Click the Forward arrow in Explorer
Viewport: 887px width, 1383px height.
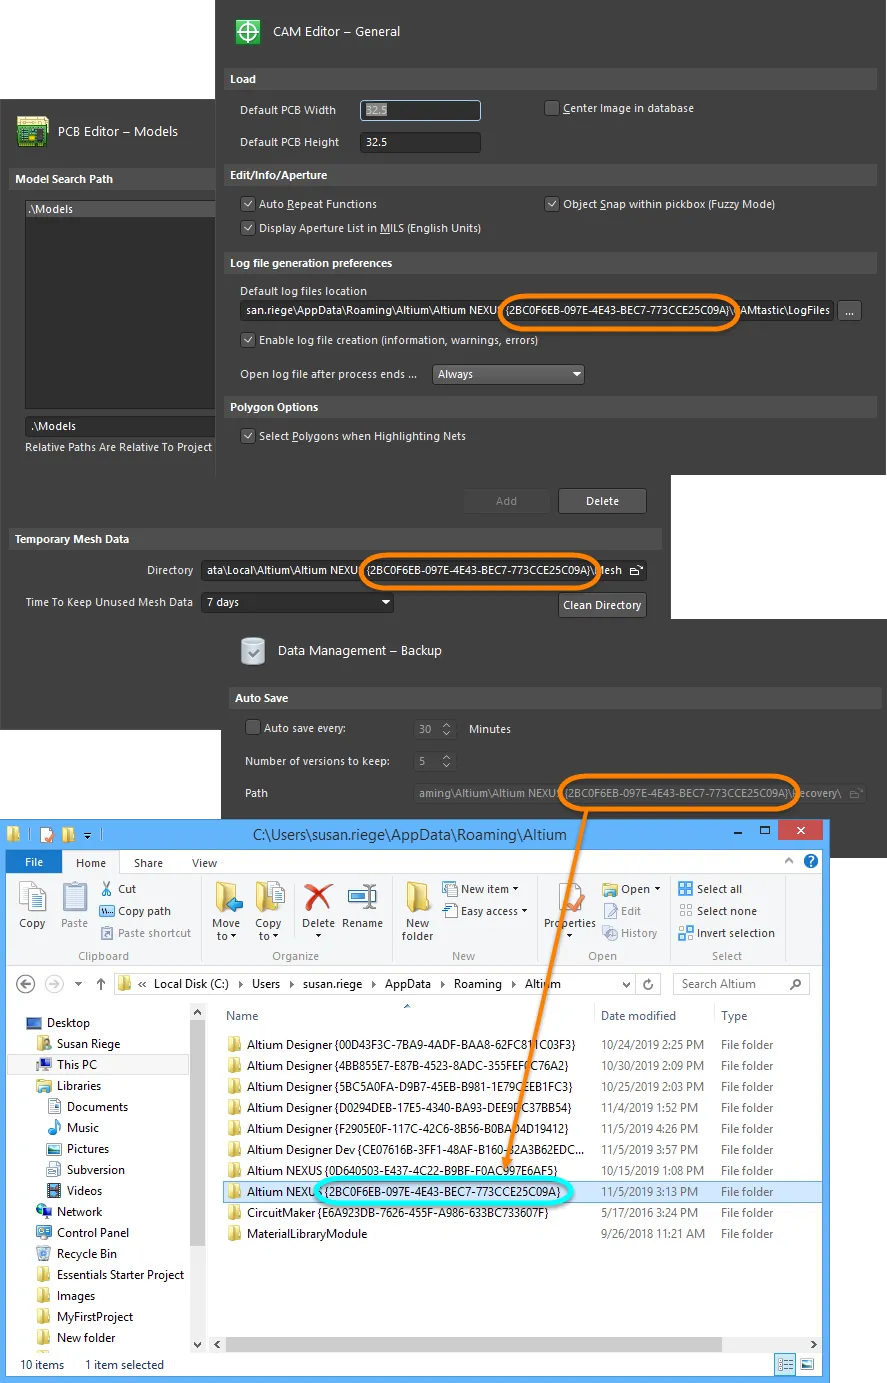pyautogui.click(x=54, y=984)
